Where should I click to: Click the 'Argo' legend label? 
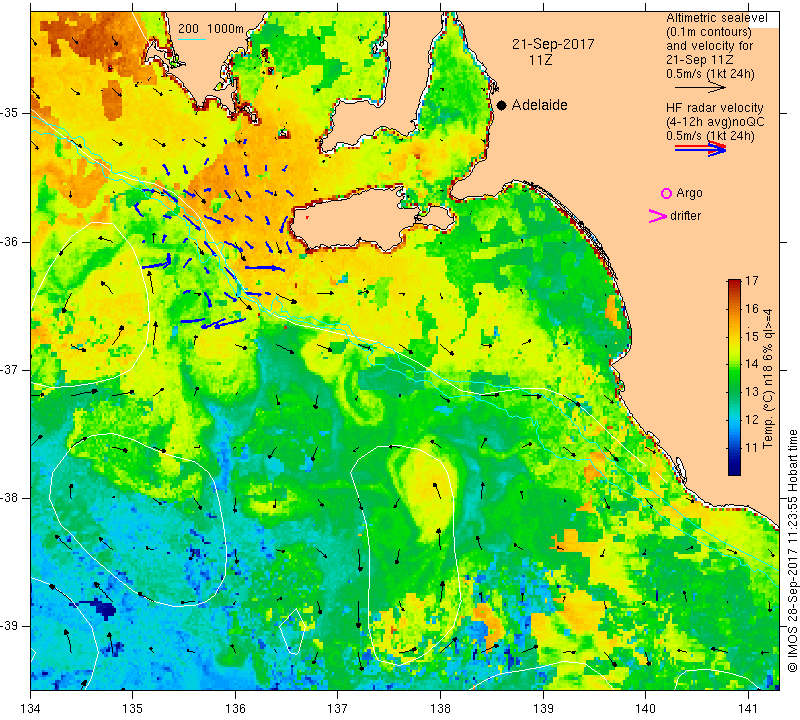coord(689,193)
